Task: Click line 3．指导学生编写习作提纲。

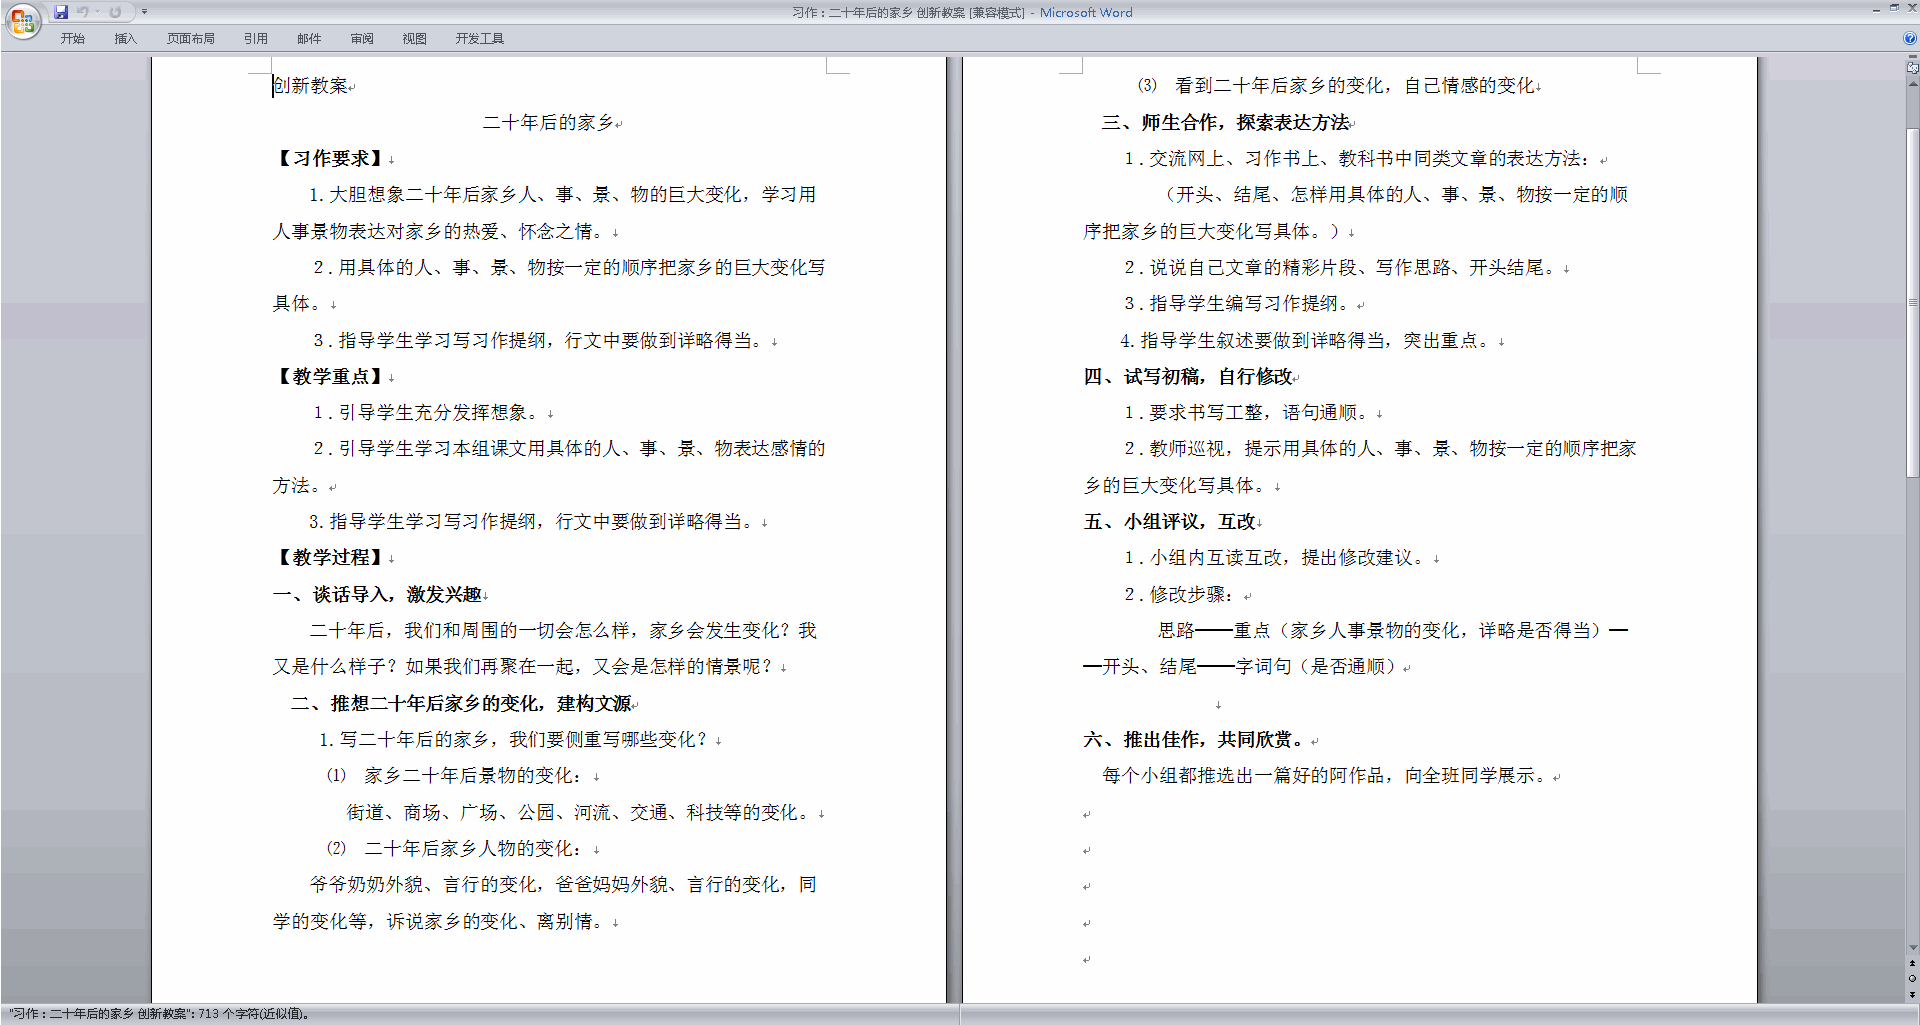Action: (1239, 303)
